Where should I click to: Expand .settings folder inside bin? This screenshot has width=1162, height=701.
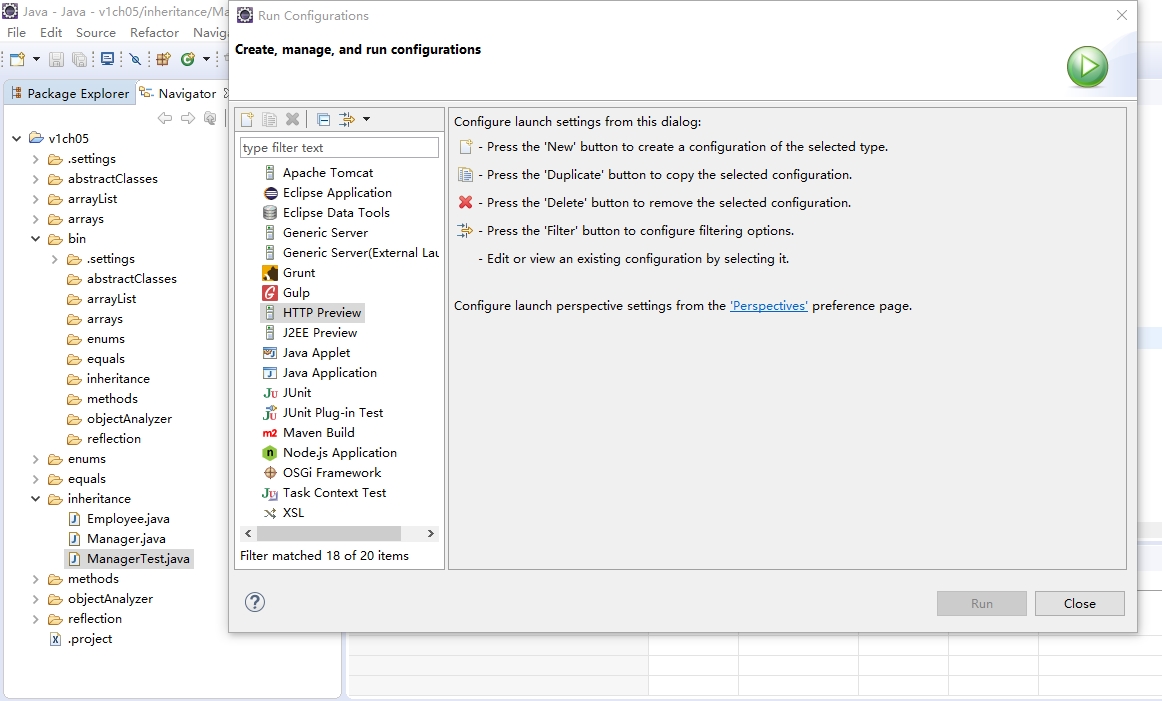[x=54, y=259]
